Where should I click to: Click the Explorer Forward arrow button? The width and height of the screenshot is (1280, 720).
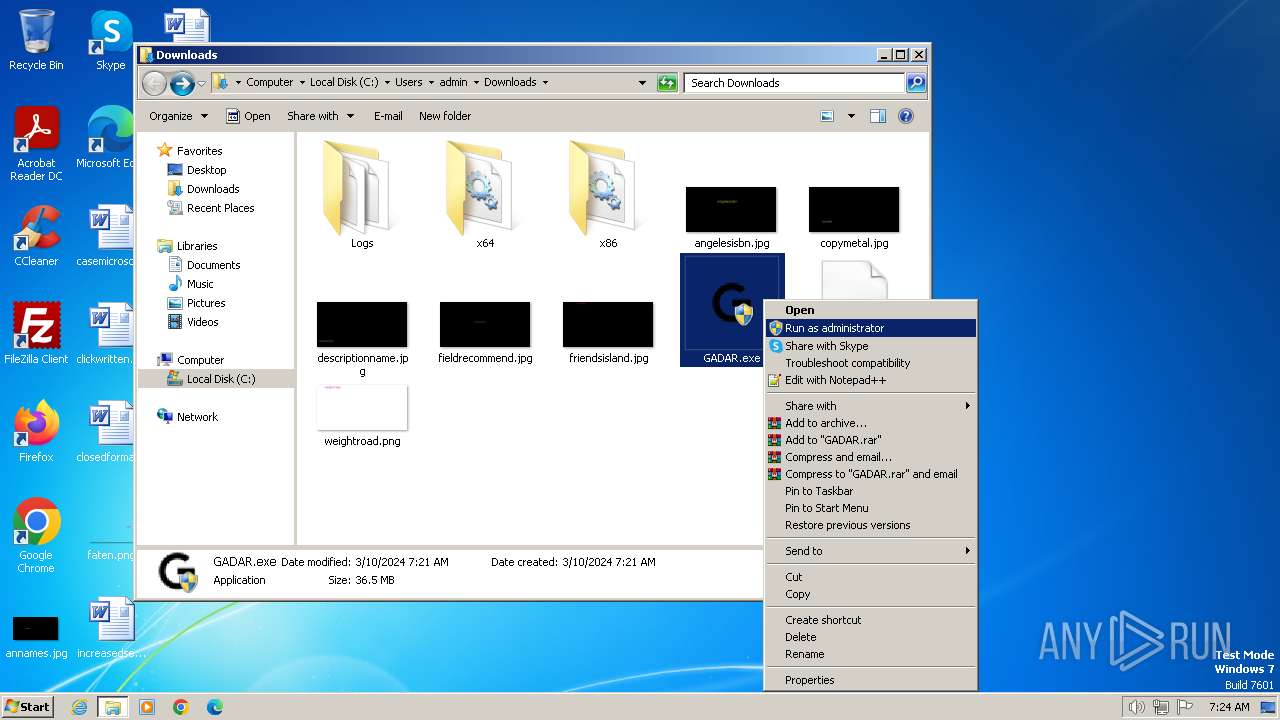181,83
